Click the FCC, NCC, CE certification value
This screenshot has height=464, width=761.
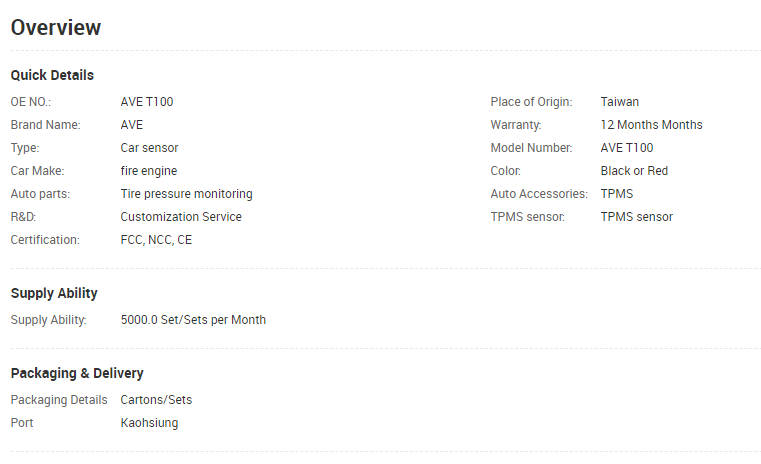(156, 240)
